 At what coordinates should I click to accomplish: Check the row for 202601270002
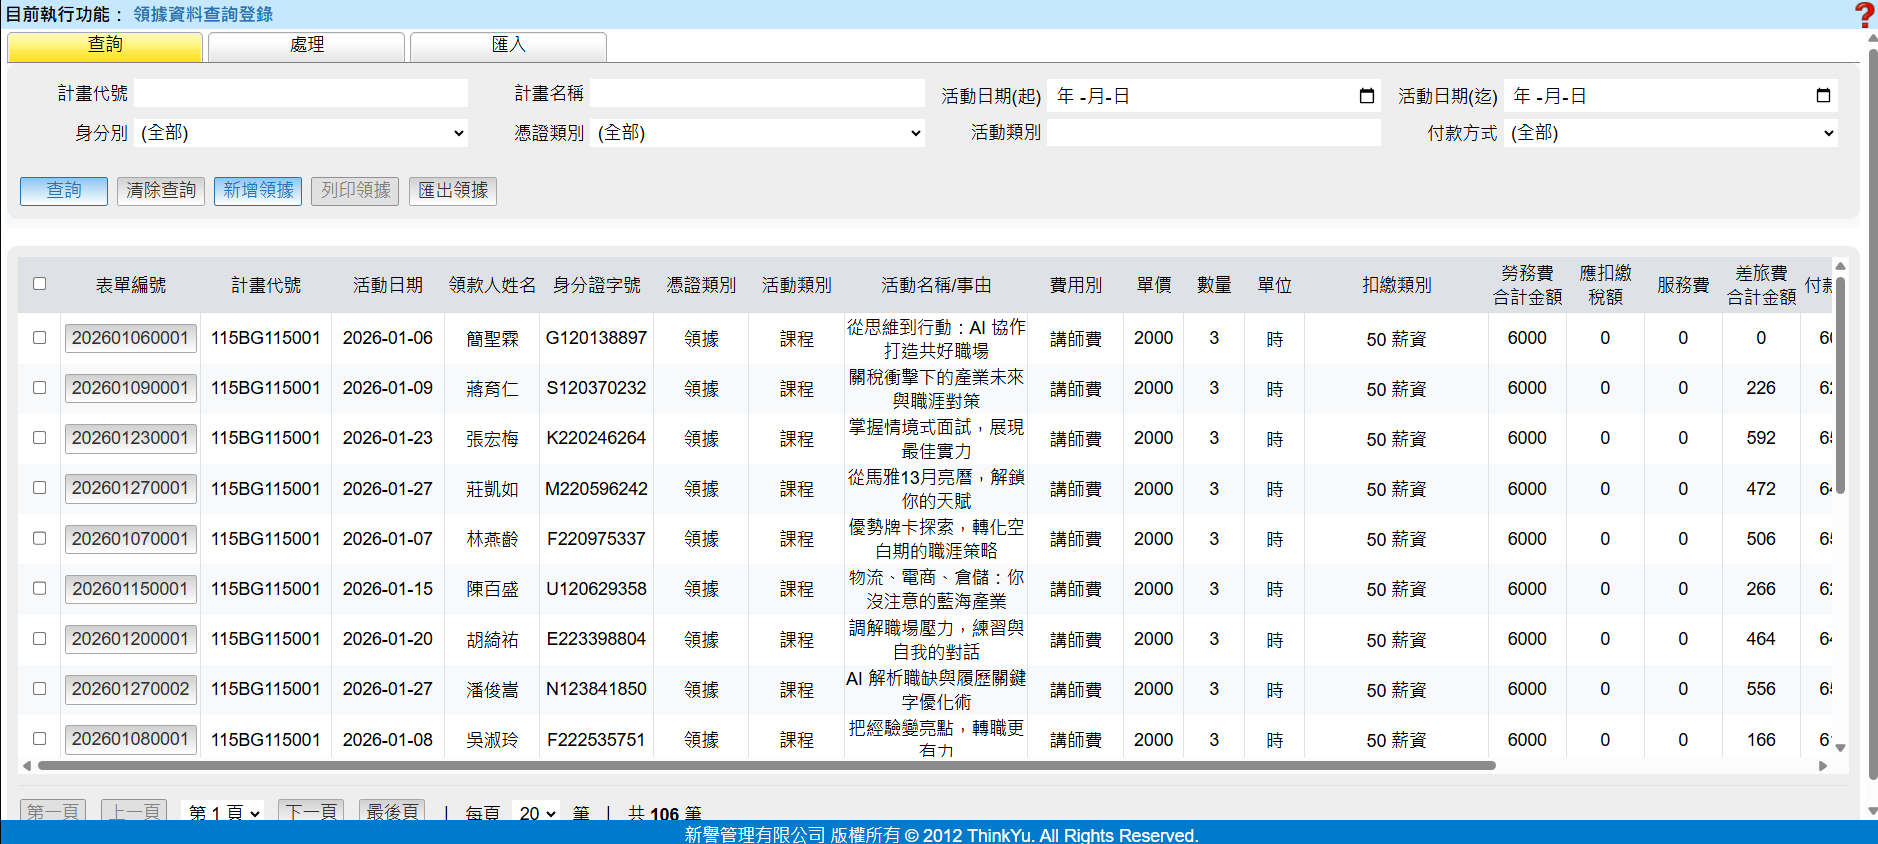coord(39,689)
